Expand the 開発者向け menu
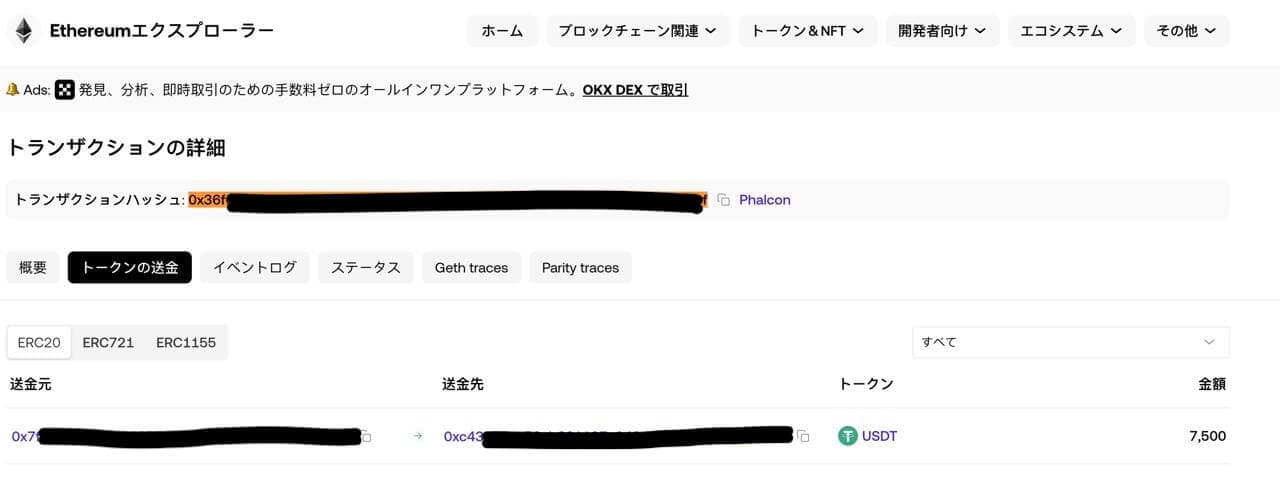Viewport: 1280px width, 497px height. (943, 31)
